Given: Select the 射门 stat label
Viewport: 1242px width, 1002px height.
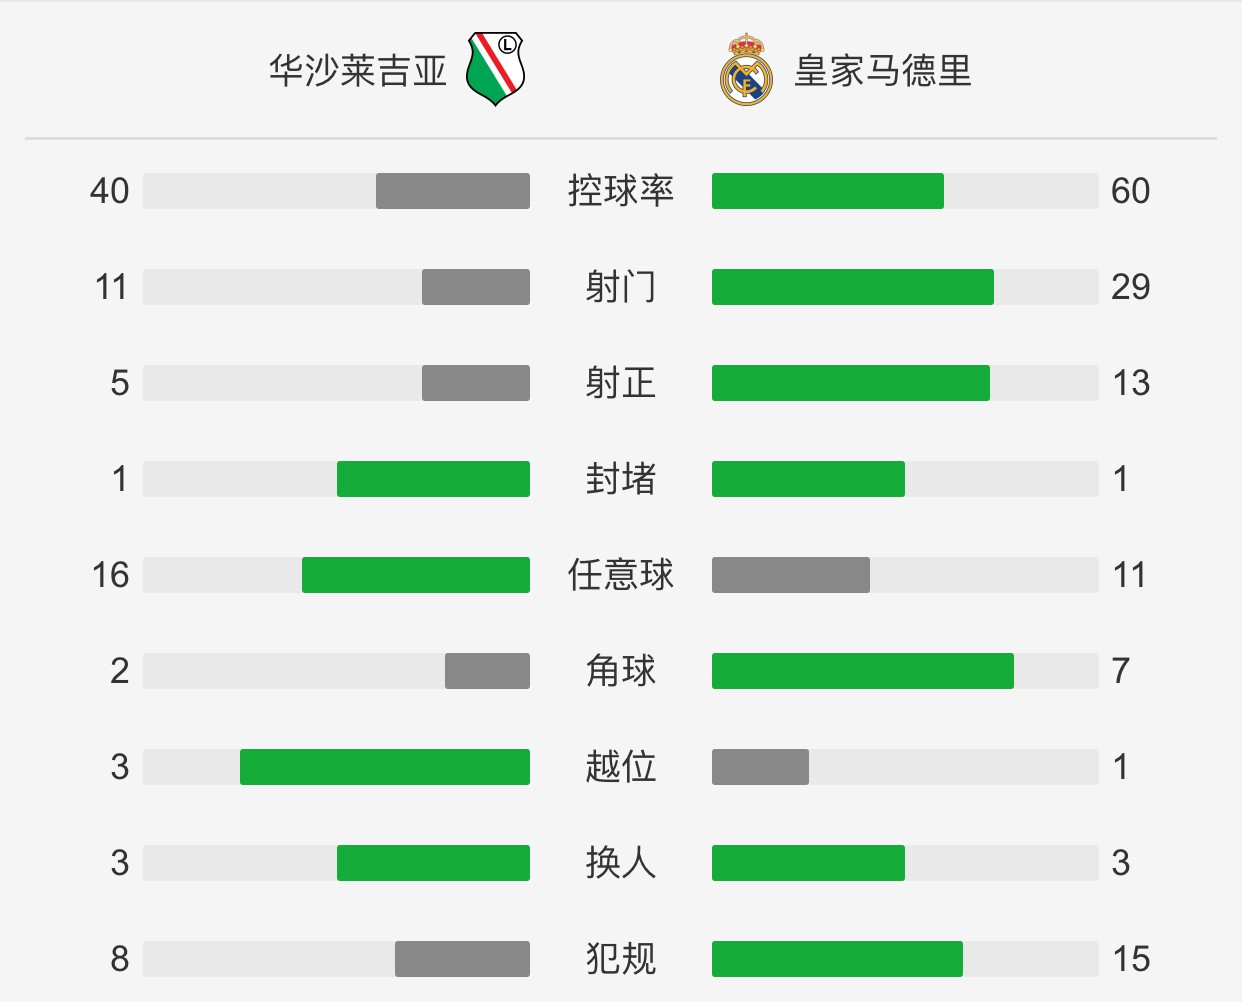Looking at the screenshot, I should pos(621,287).
